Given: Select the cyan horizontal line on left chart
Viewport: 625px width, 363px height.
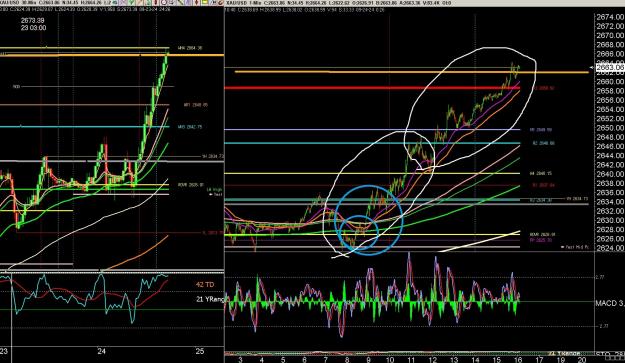Looking at the screenshot, I should tap(85, 127).
